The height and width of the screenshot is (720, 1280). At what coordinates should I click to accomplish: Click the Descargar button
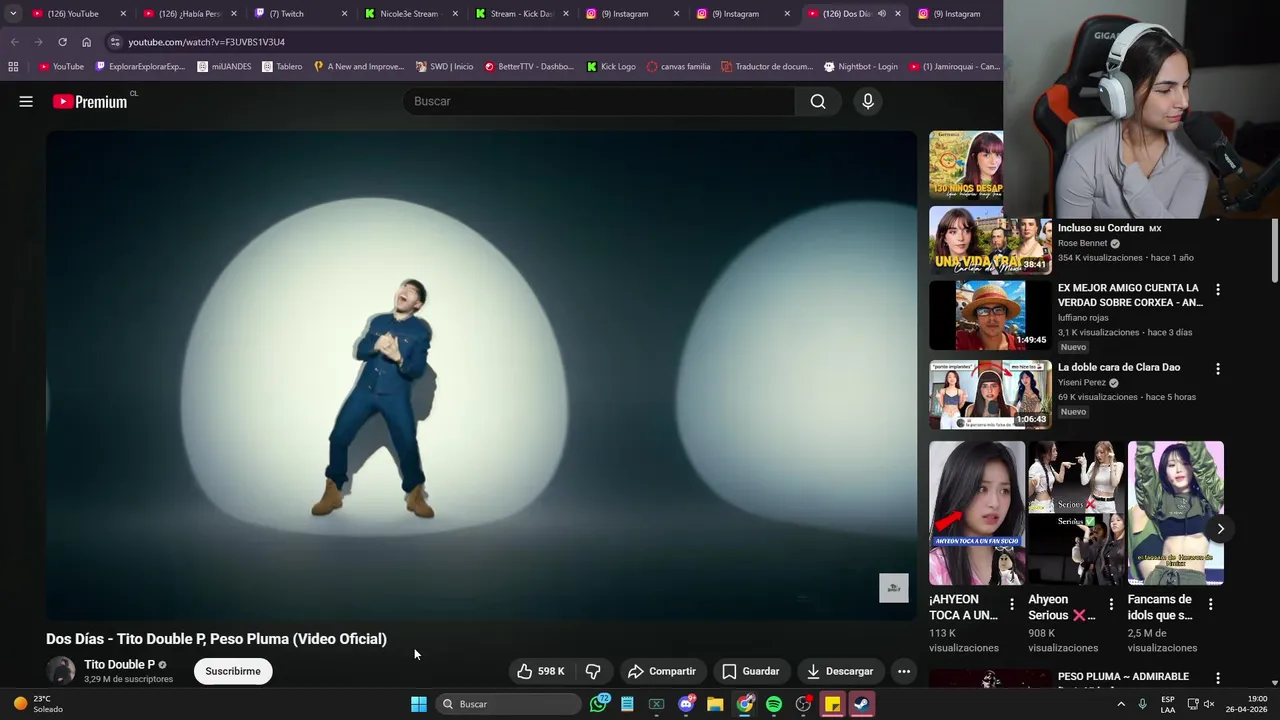pos(840,671)
